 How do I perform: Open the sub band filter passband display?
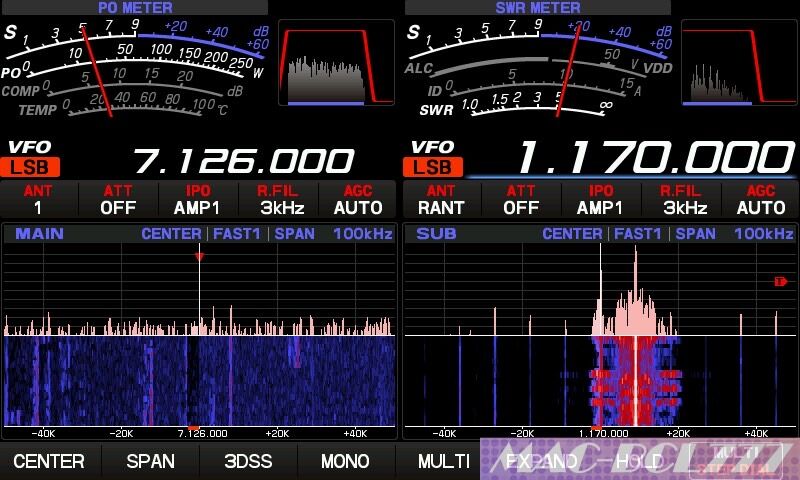pos(739,63)
